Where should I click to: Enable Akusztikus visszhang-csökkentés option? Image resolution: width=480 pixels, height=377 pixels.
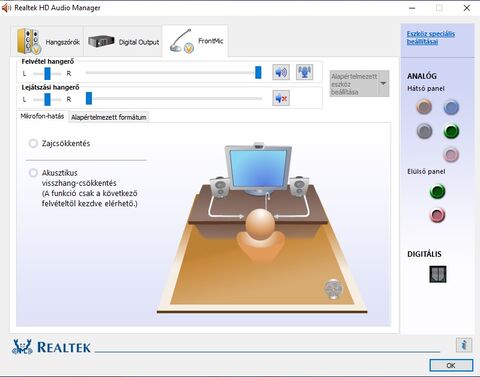pos(33,173)
